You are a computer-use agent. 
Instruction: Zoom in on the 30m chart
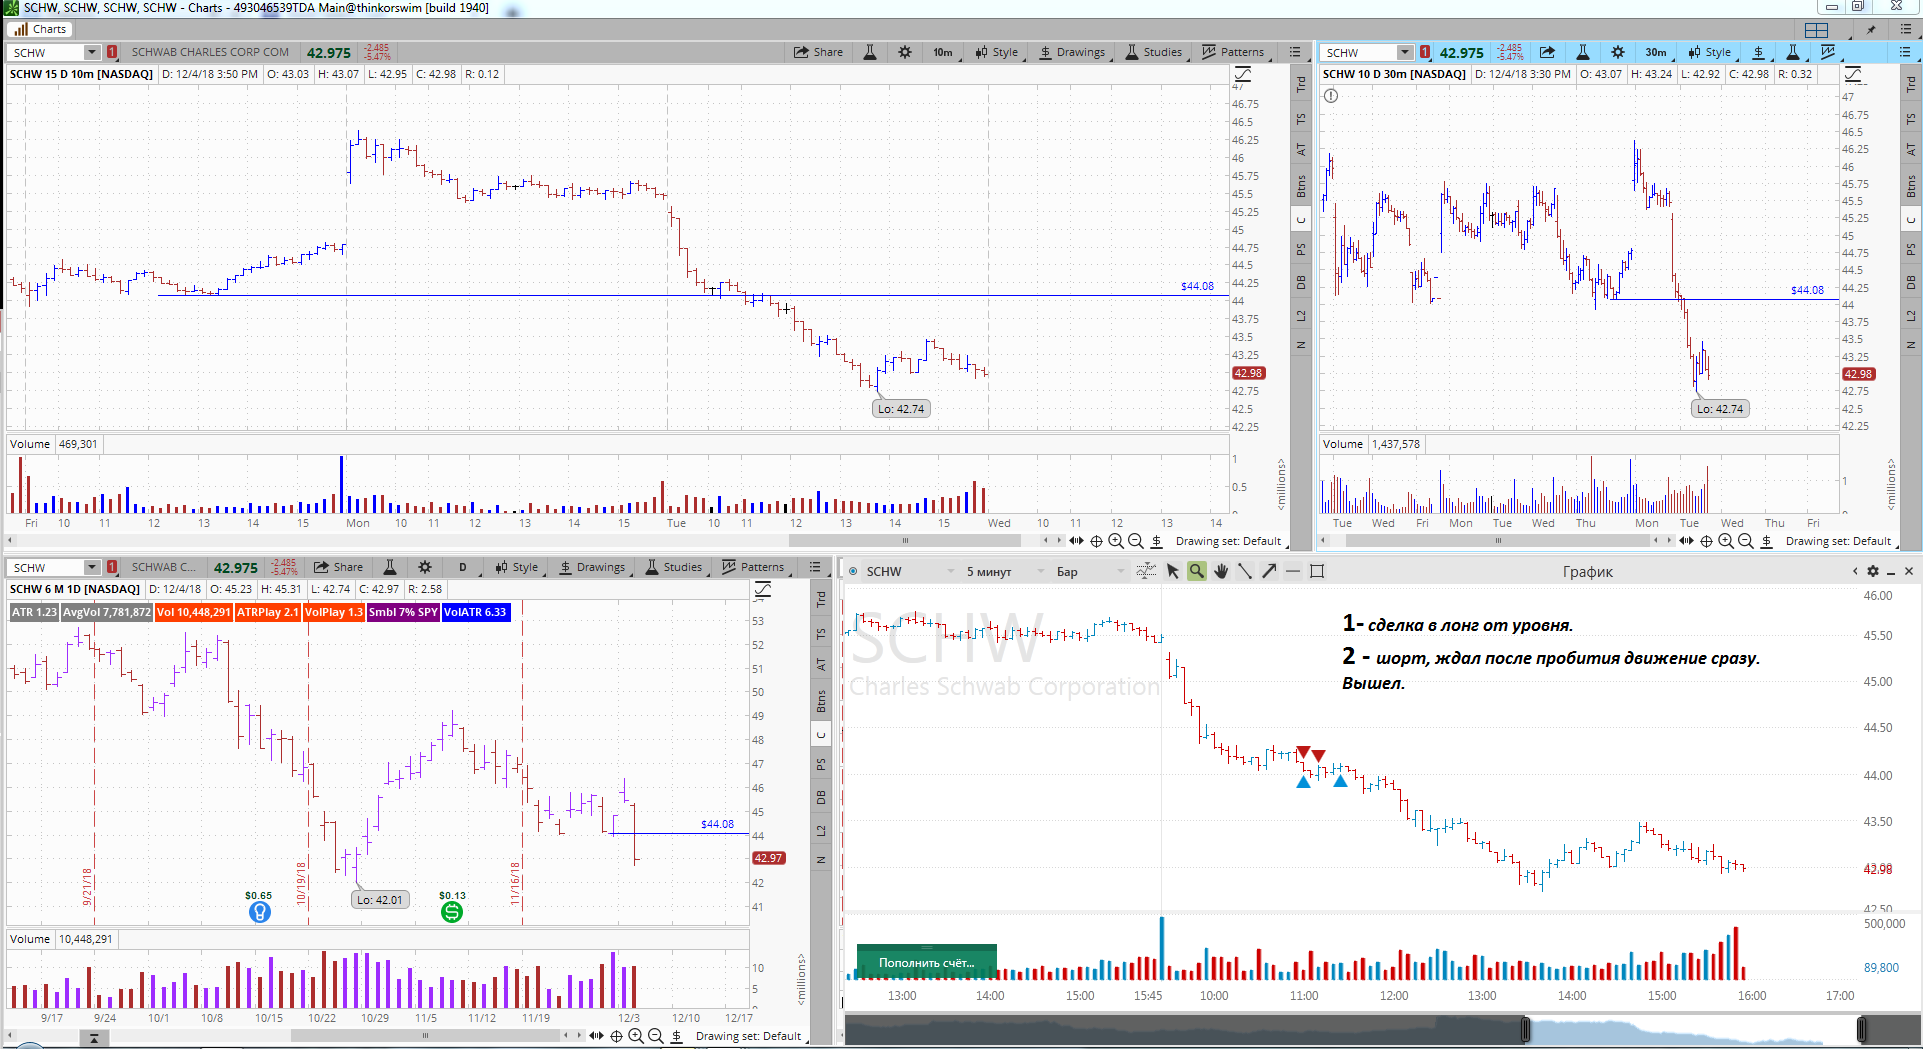point(1726,541)
